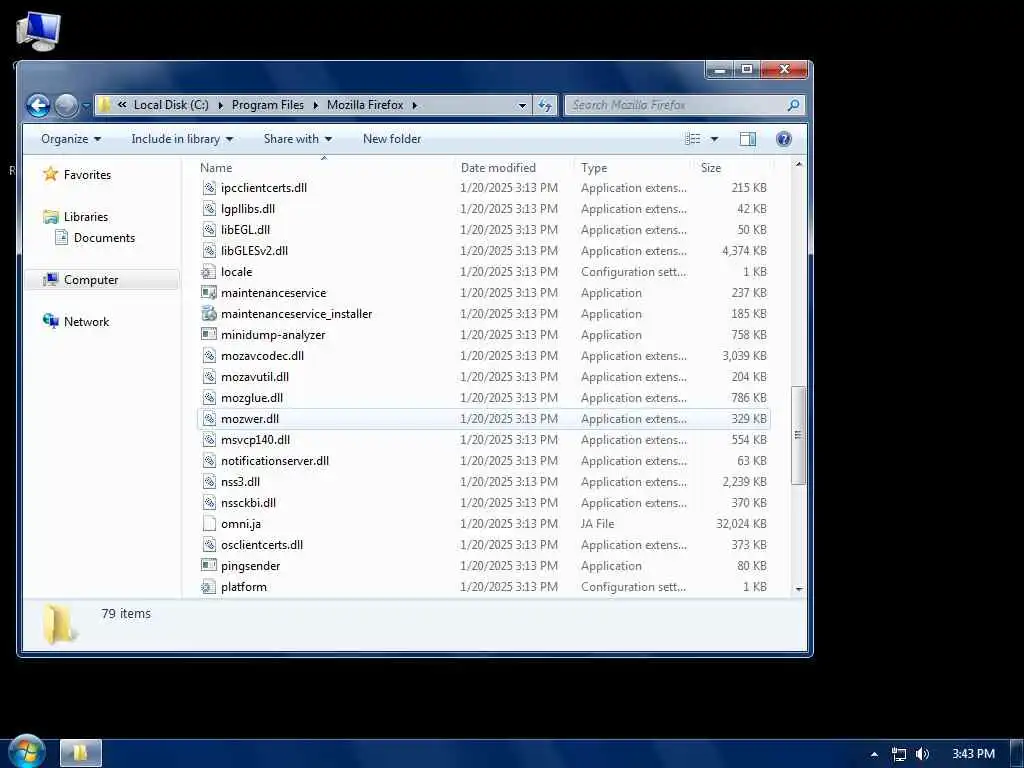Show hidden tray icons arrow

(874, 754)
